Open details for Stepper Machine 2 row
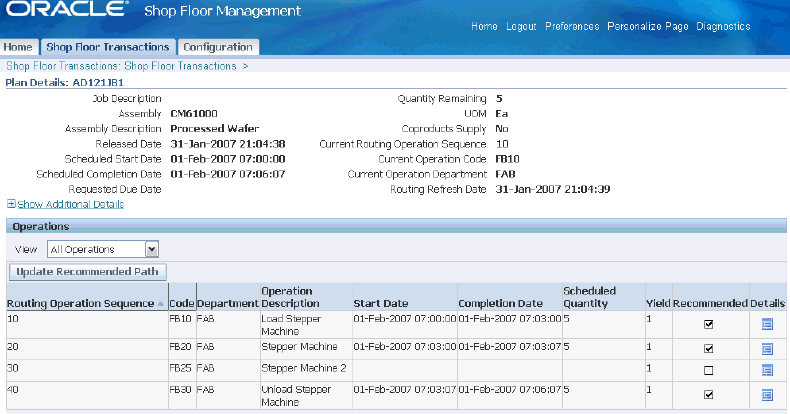 click(x=767, y=370)
